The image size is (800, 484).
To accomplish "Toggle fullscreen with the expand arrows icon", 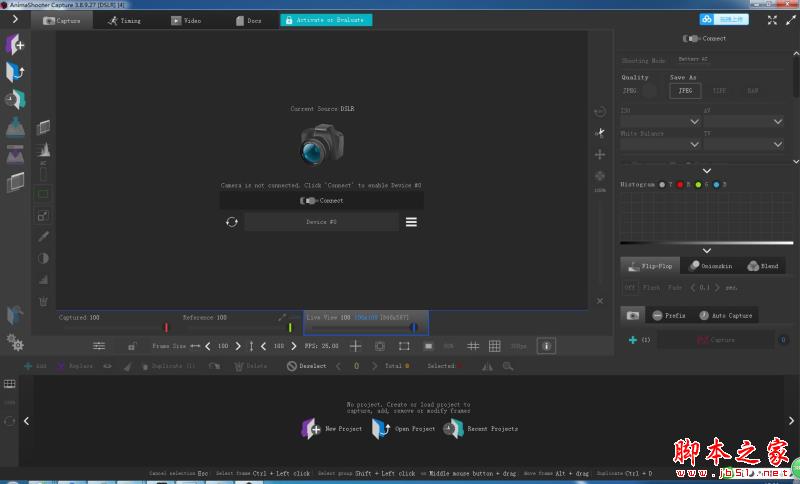I will point(772,20).
